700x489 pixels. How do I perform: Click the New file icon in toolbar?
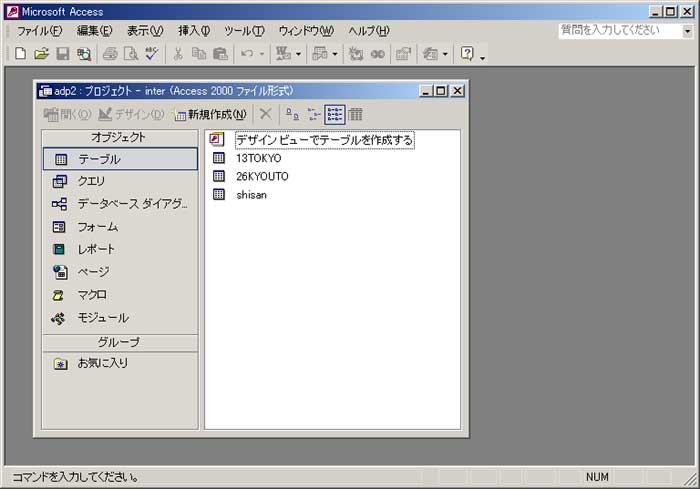20,53
